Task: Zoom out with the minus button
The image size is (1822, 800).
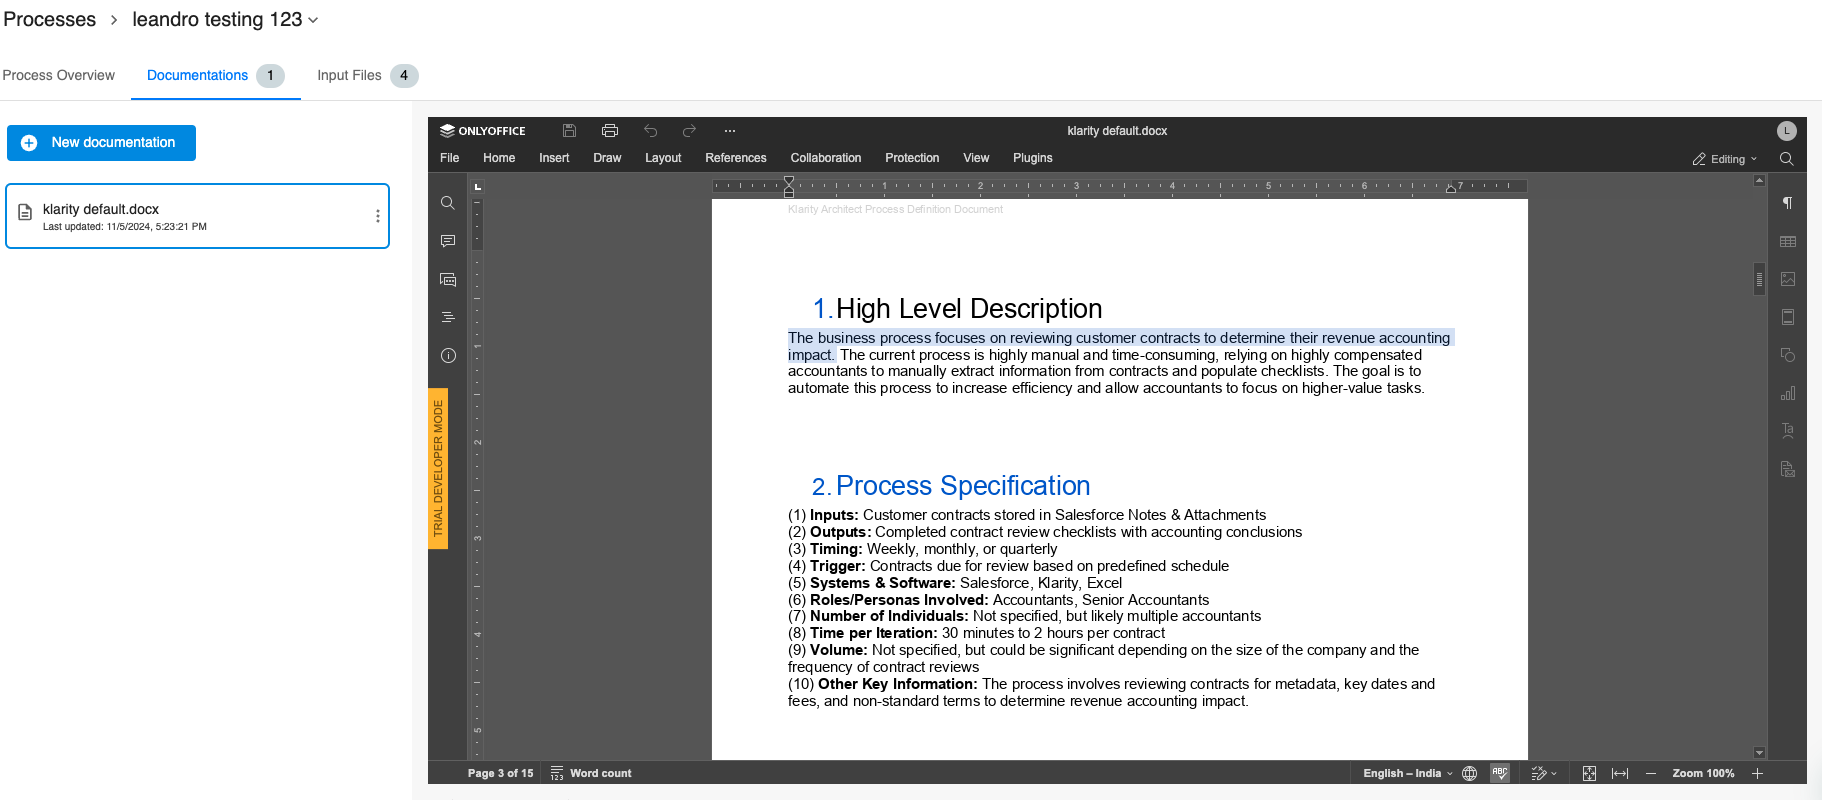Action: pyautogui.click(x=1651, y=773)
